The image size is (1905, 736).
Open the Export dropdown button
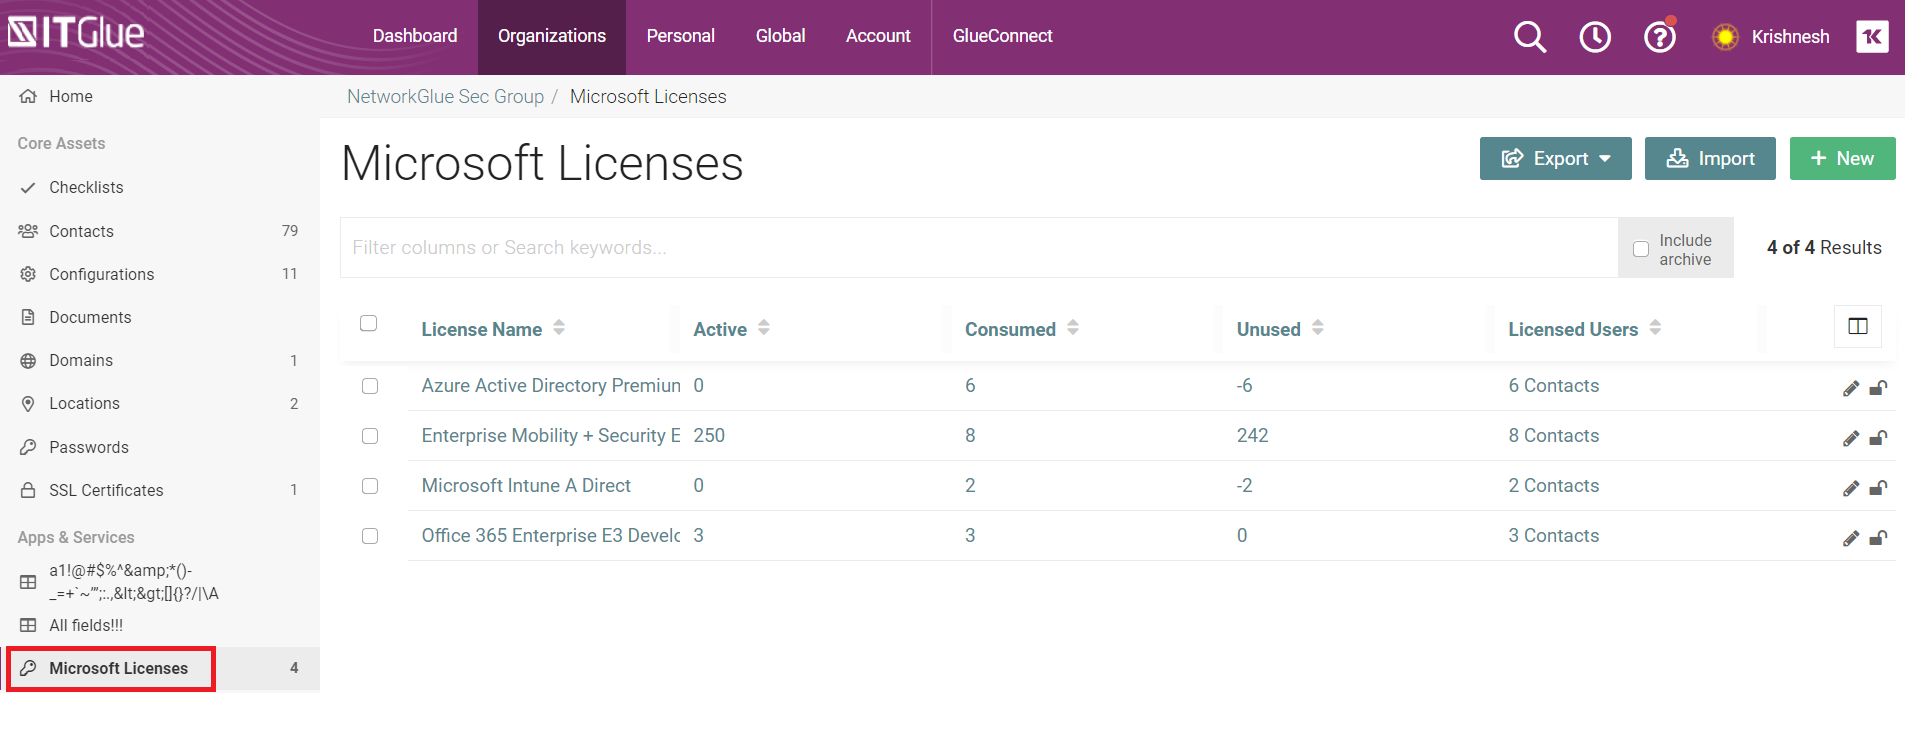[1556, 158]
